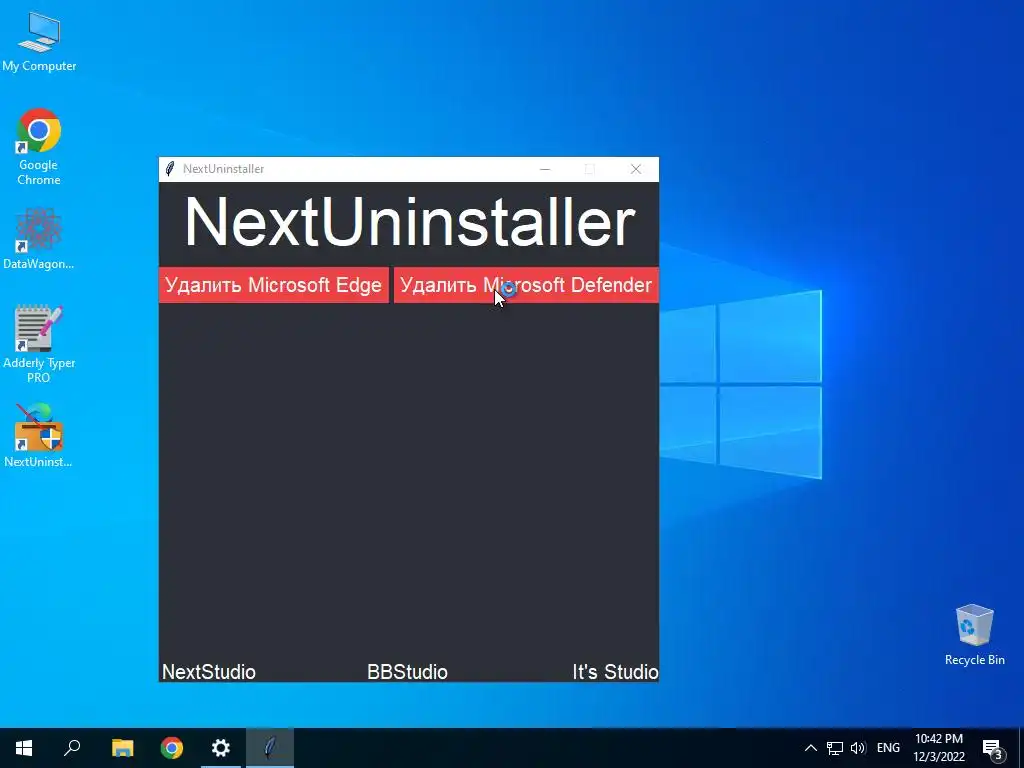Select the My Computer desktop icon
1024x768 pixels.
click(39, 42)
